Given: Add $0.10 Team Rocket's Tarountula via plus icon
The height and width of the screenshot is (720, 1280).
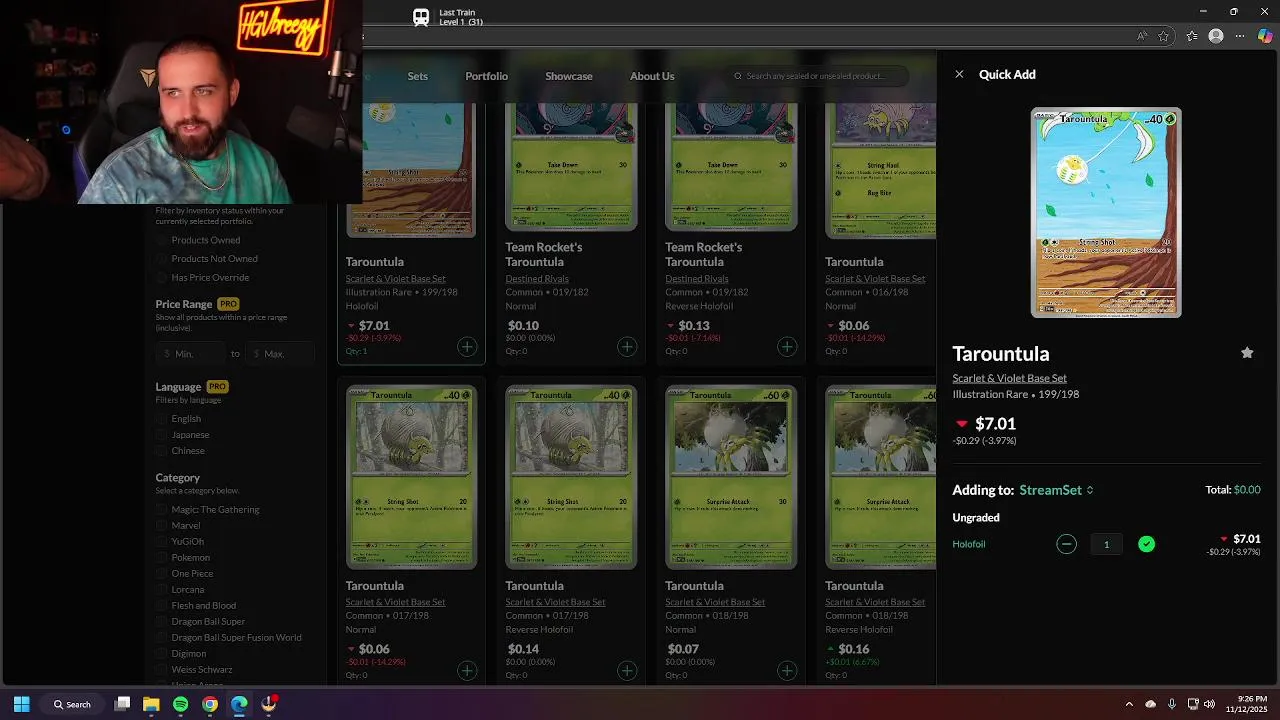Looking at the screenshot, I should (627, 347).
